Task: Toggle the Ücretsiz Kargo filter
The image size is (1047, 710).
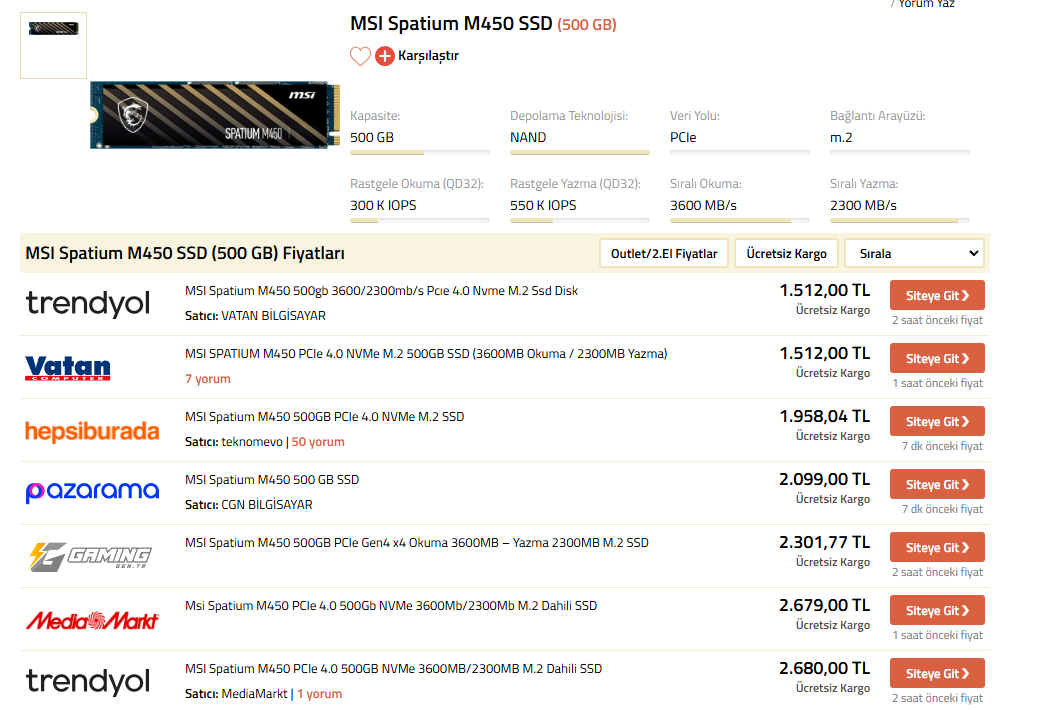Action: 787,254
